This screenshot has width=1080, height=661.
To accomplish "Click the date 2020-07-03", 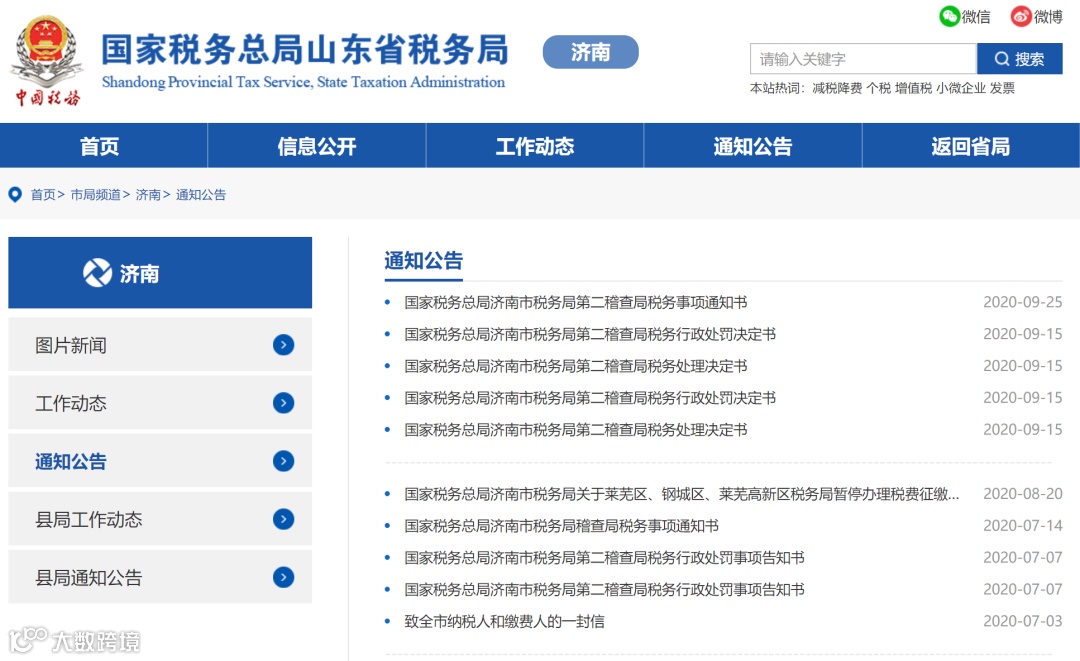I will 1022,622.
